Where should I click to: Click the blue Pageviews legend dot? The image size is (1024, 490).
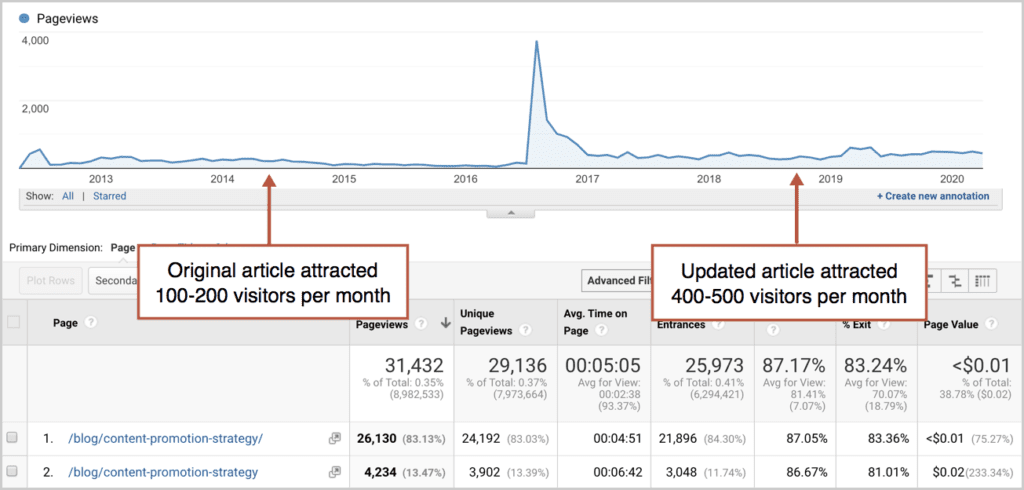[25, 19]
